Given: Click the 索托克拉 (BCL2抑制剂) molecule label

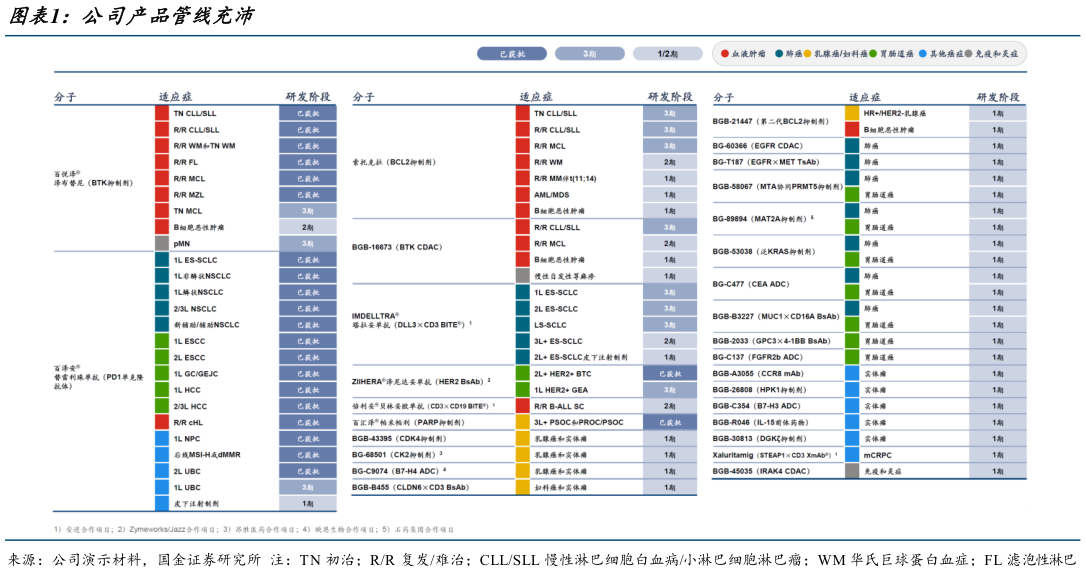Looking at the screenshot, I should pyautogui.click(x=393, y=162).
